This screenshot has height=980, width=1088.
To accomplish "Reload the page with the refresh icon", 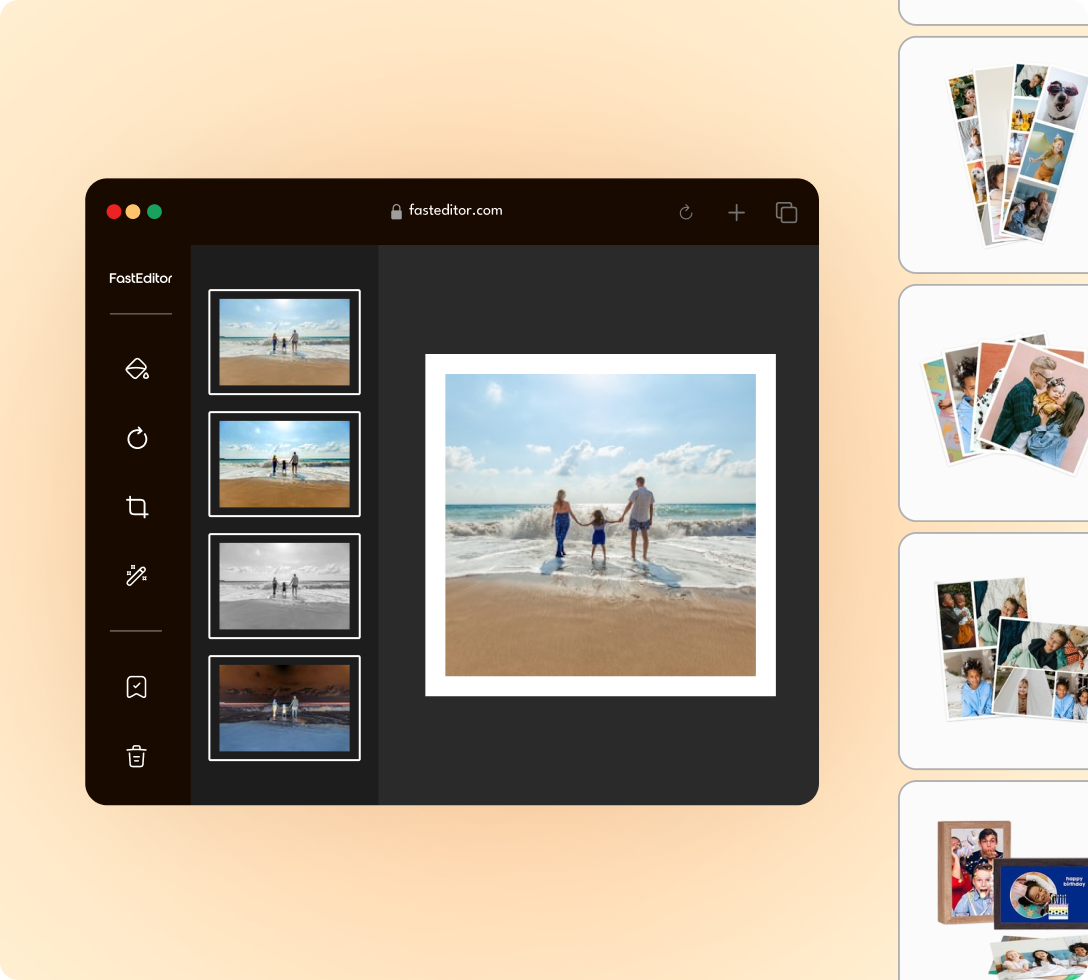I will tap(686, 211).
